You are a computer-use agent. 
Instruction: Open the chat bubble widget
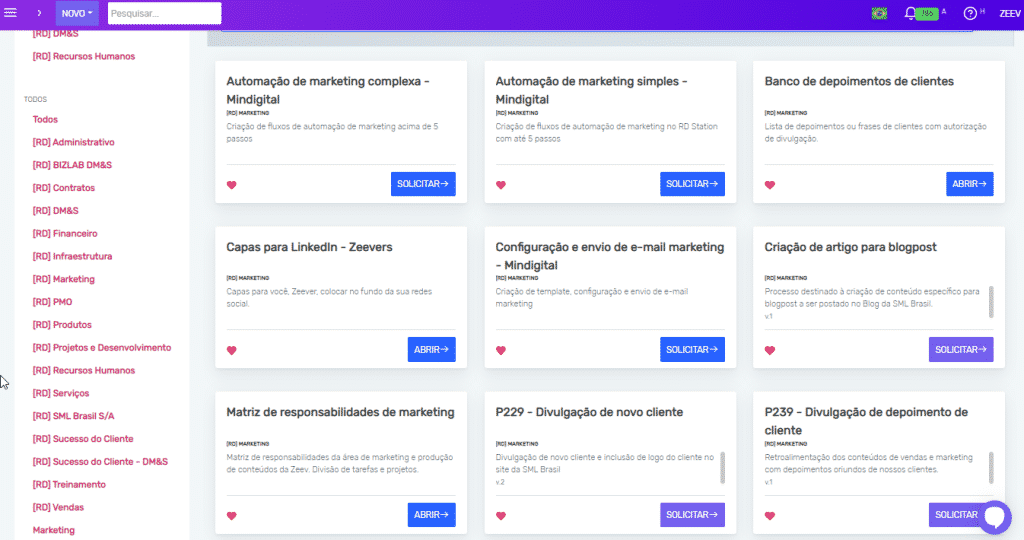pos(995,516)
